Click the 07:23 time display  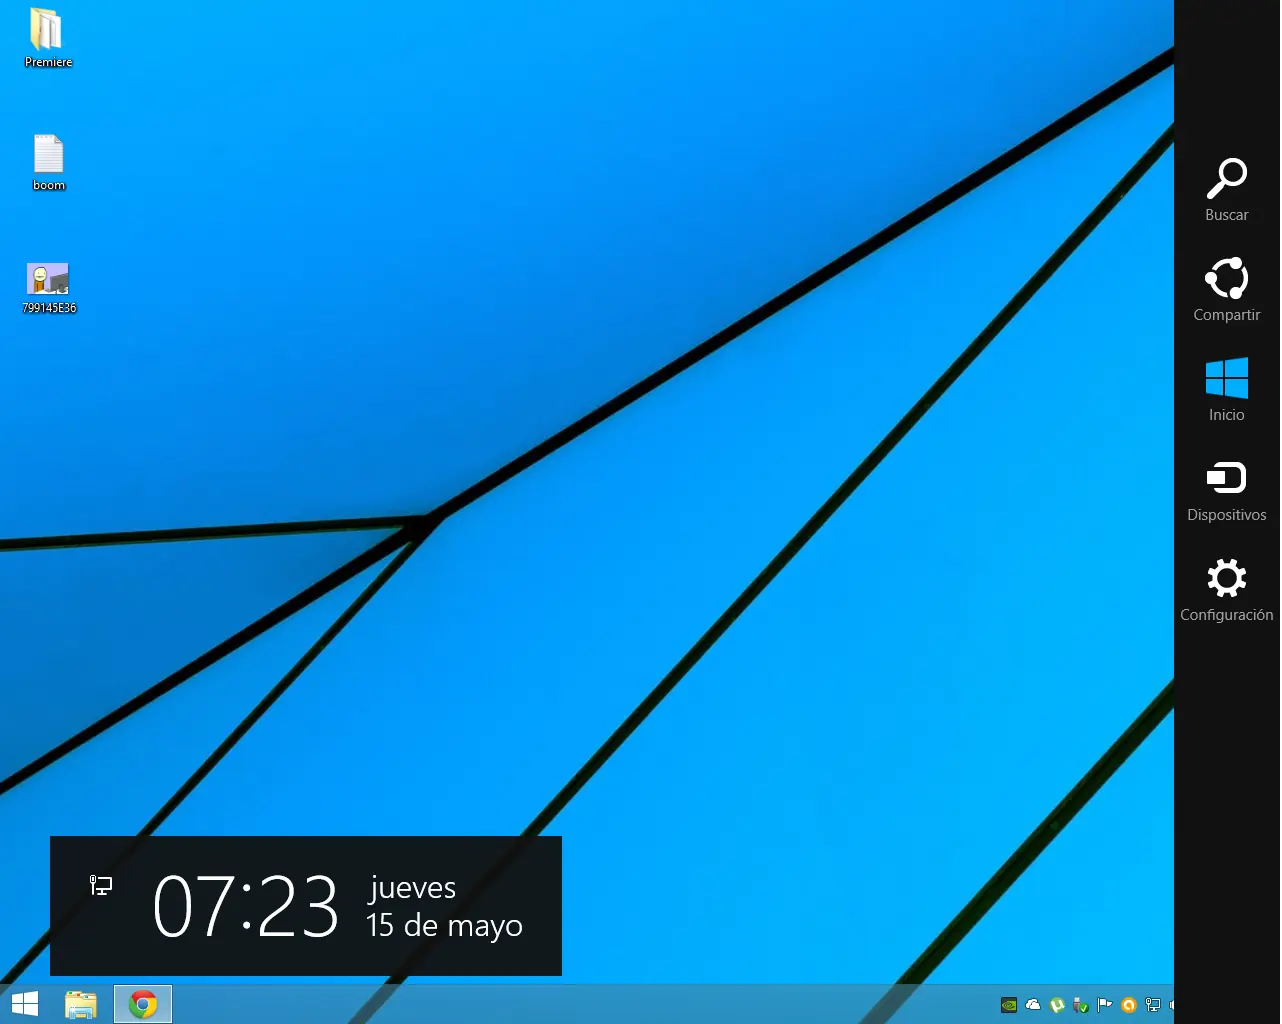tap(246, 906)
